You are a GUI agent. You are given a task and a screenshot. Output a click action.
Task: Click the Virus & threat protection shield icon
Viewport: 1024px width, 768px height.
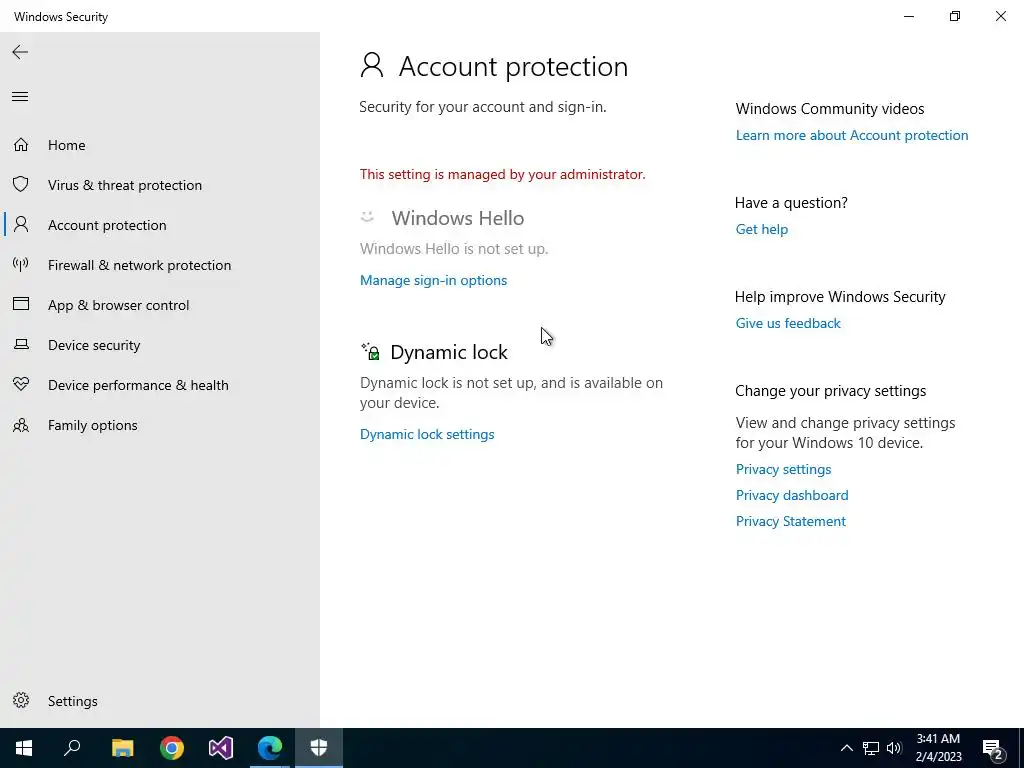pos(21,184)
